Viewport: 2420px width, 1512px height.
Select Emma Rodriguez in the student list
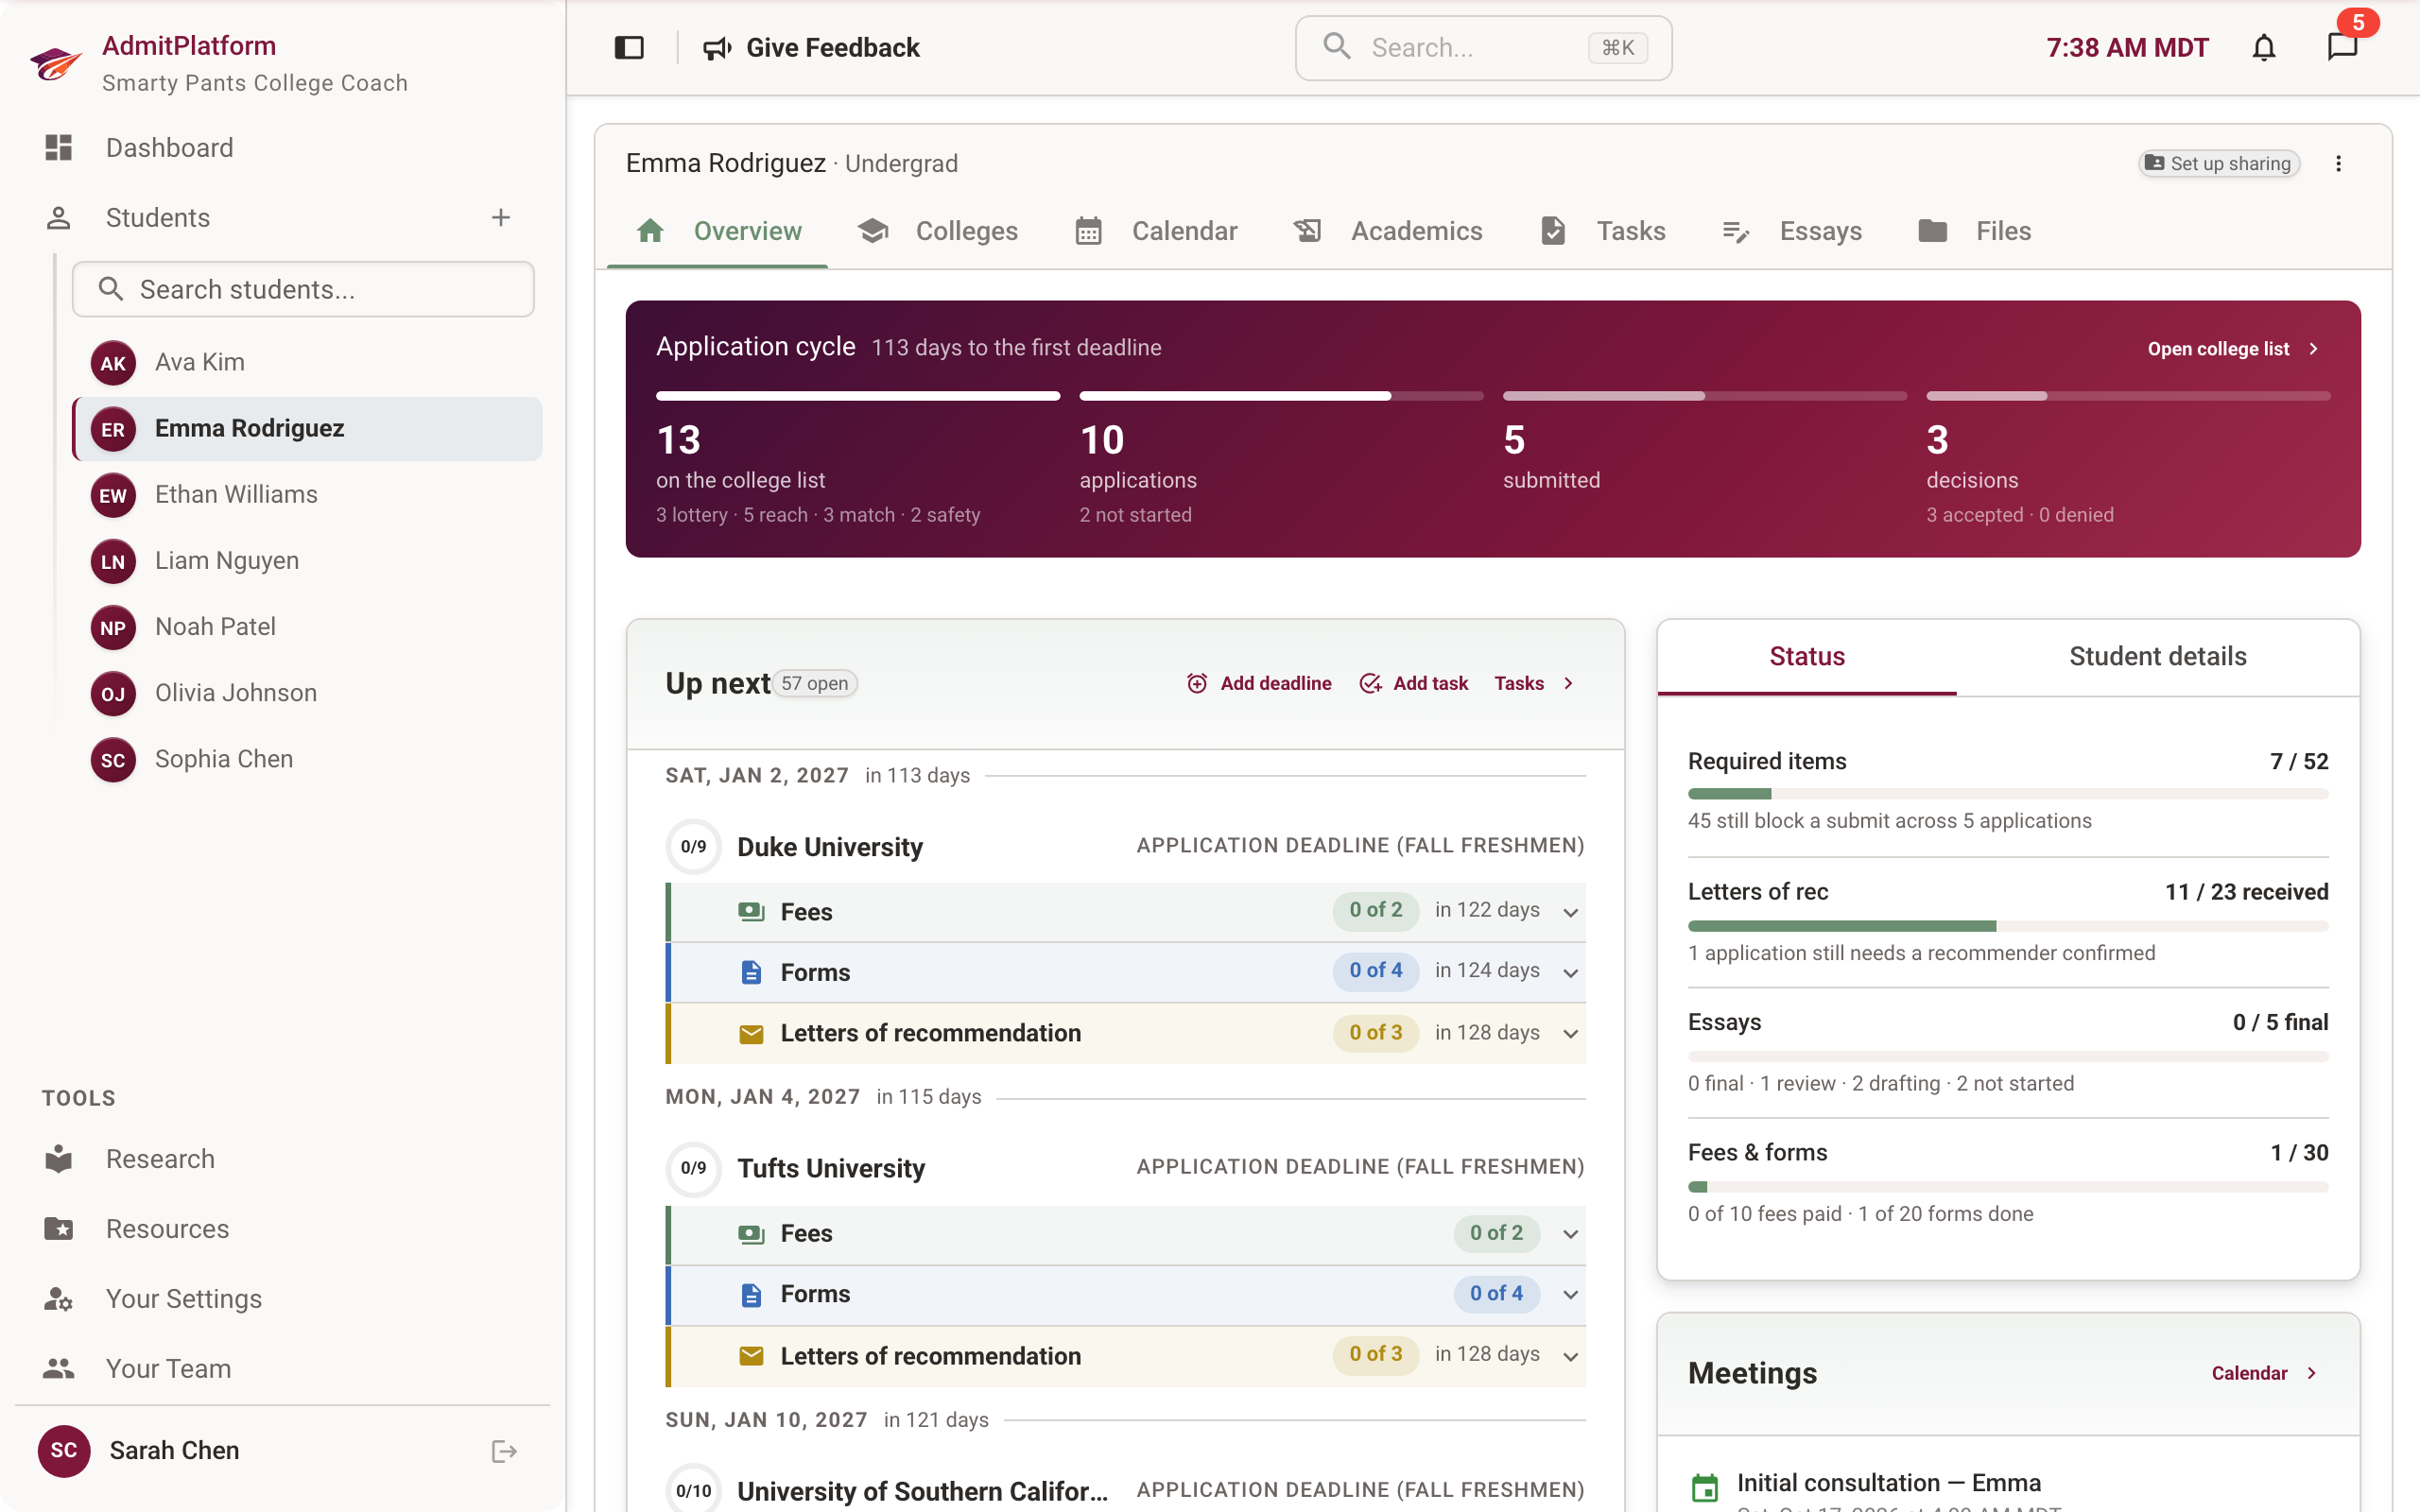pyautogui.click(x=307, y=428)
